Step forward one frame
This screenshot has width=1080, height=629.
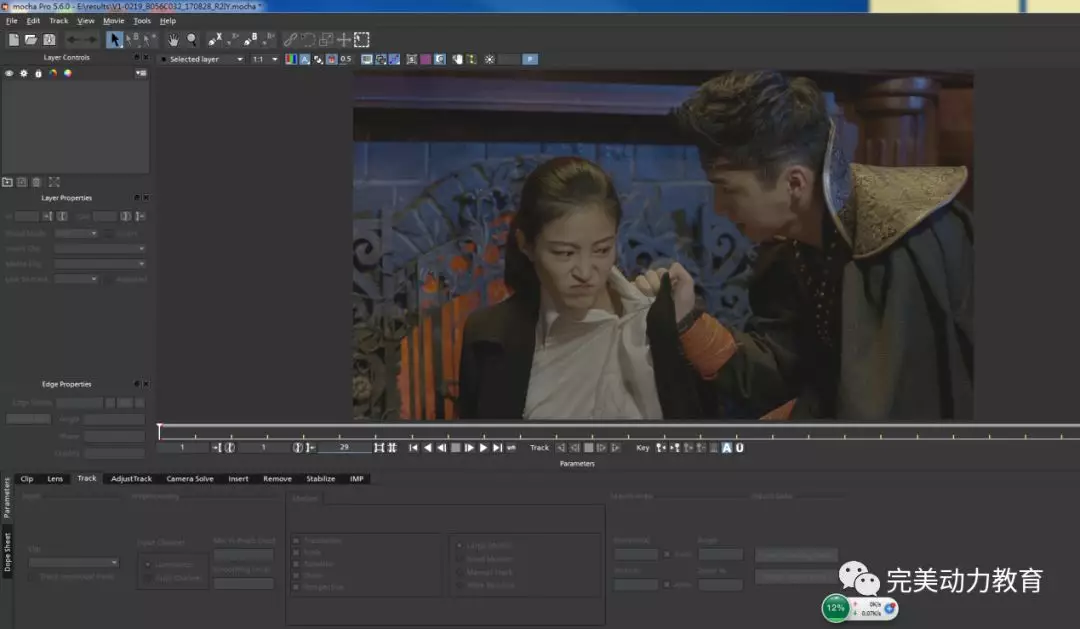(469, 448)
